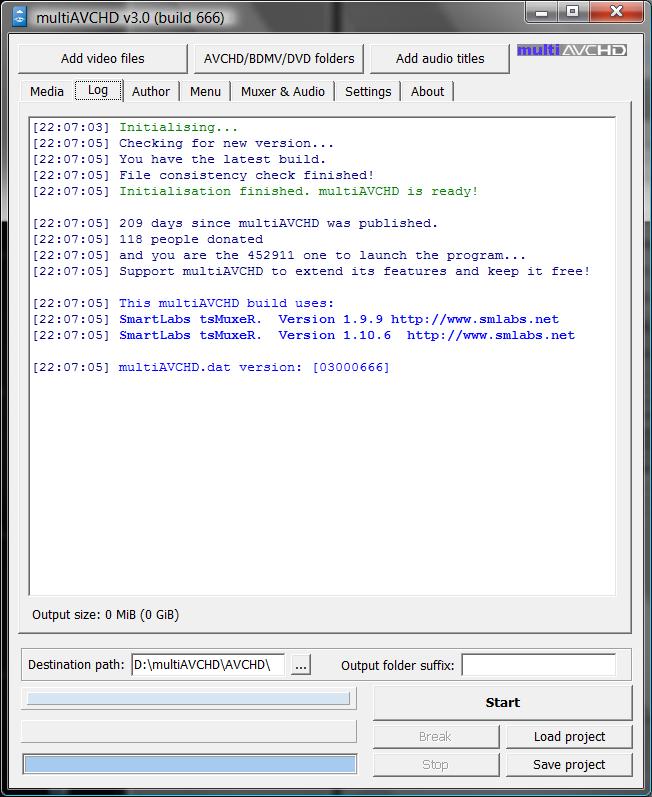Click the multiAVCHD app icon in title bar
The width and height of the screenshot is (652, 797).
19,16
